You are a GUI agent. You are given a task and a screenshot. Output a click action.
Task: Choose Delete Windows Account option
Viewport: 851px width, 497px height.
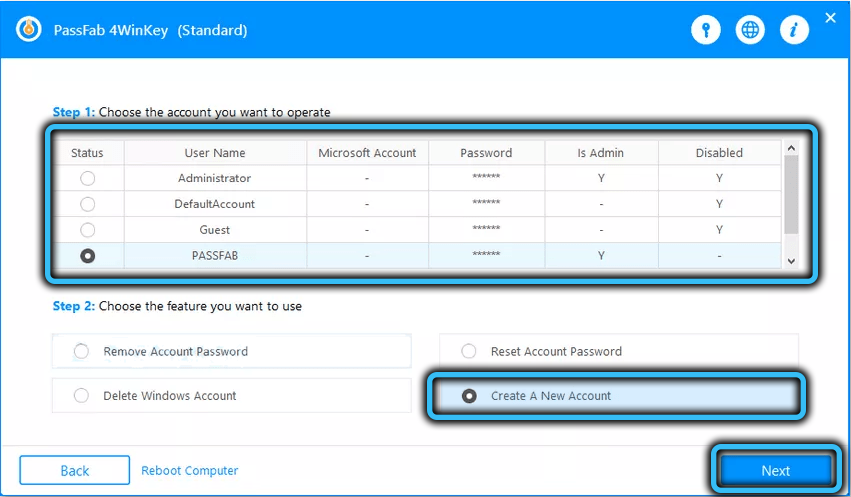82,396
